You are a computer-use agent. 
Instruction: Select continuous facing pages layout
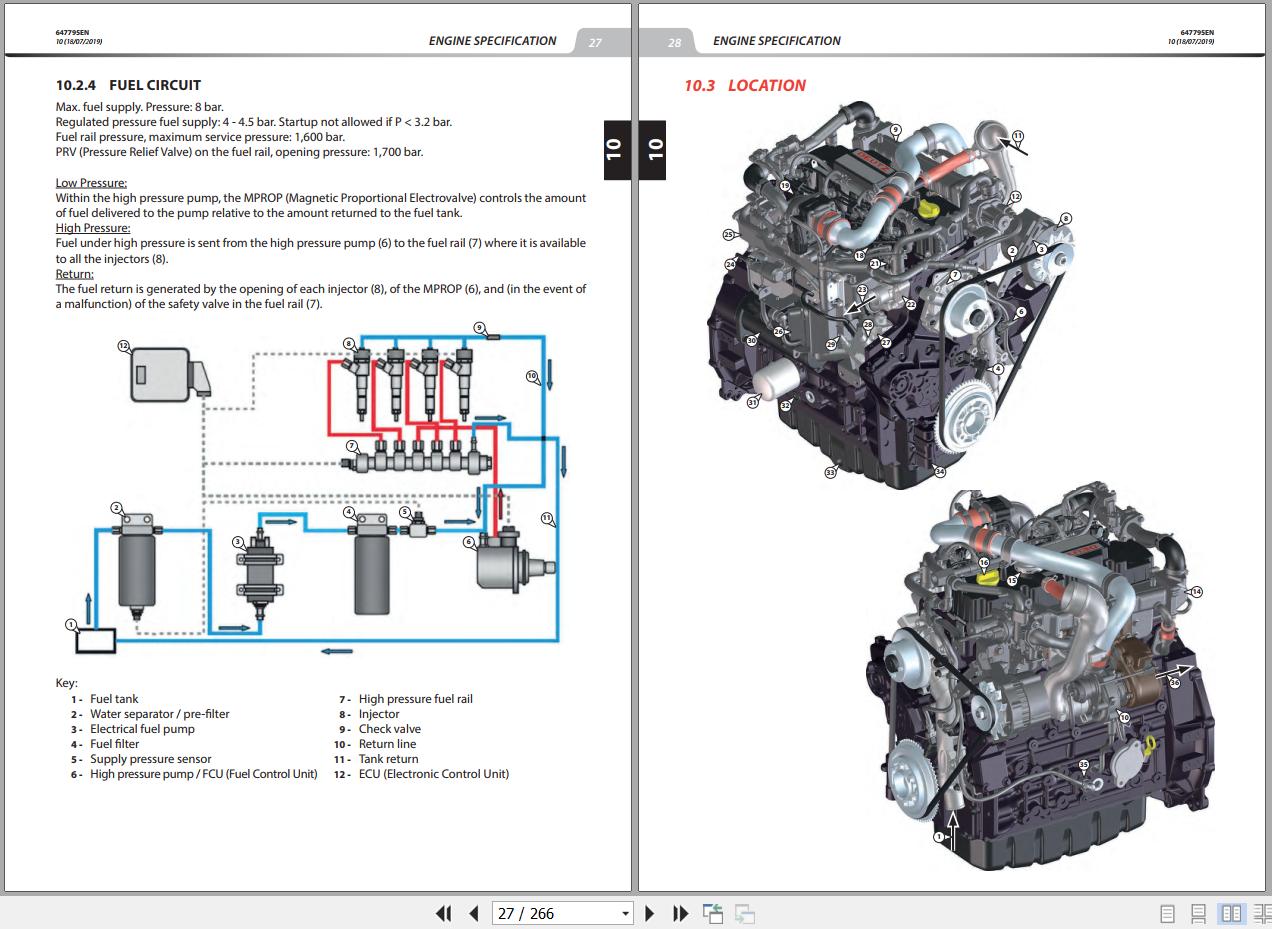1261,913
